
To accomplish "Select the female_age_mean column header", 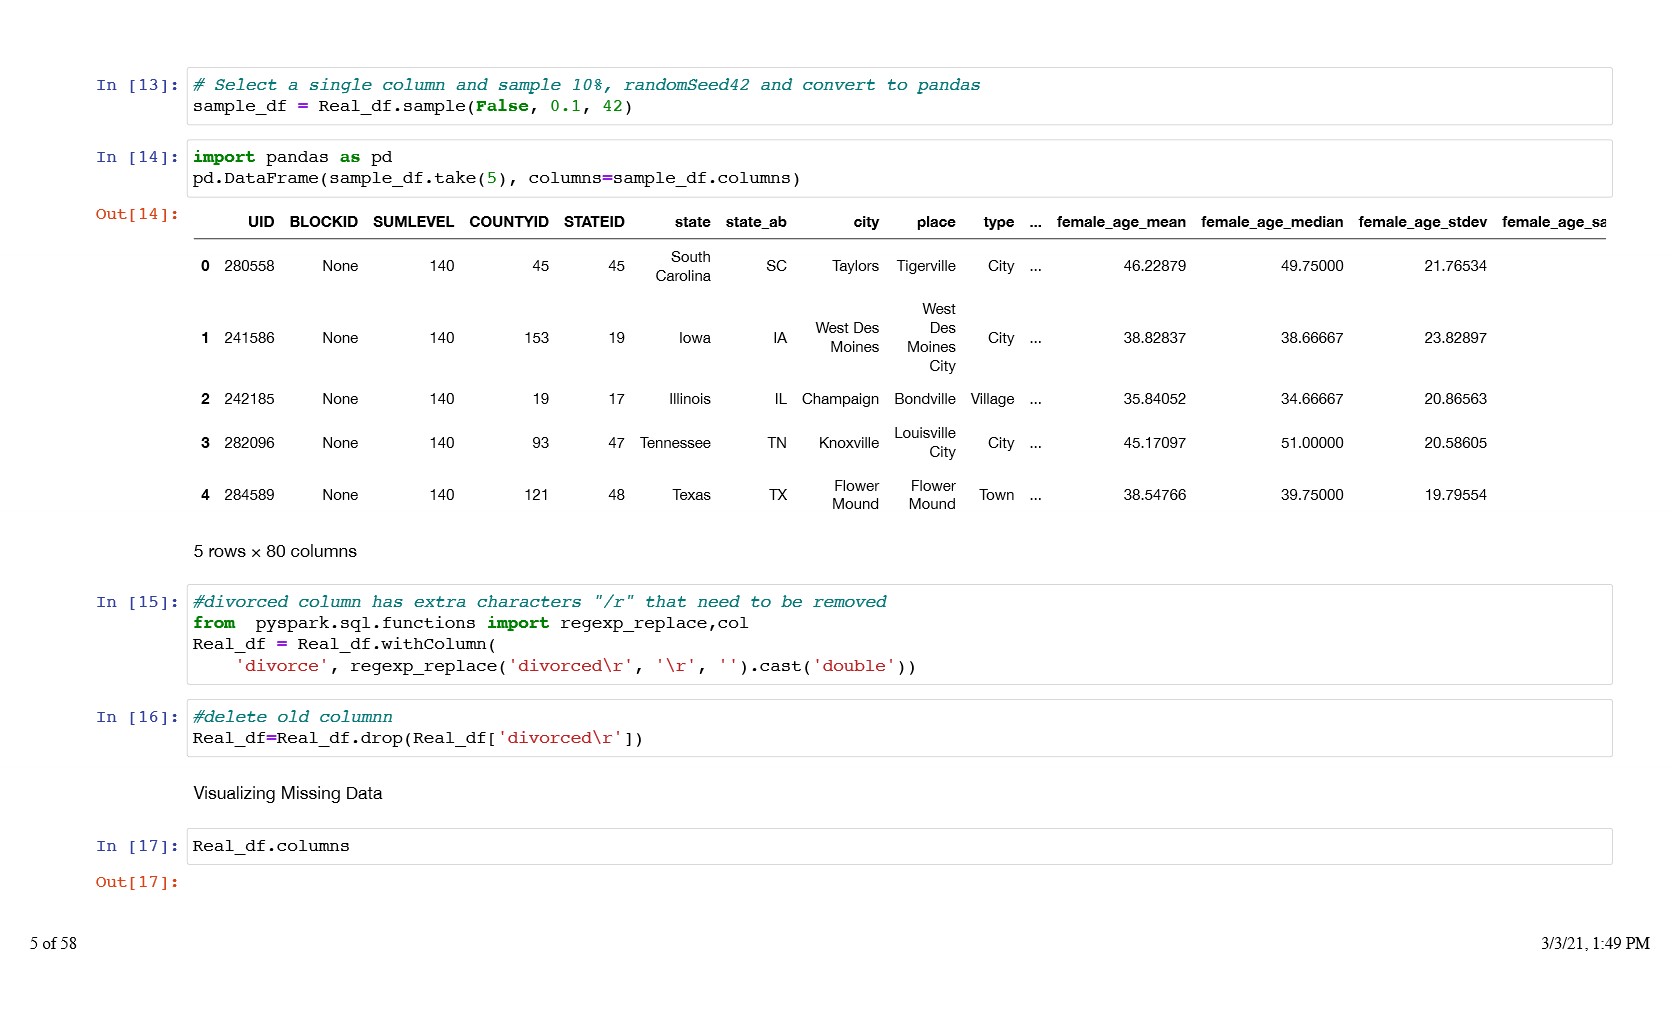I will pyautogui.click(x=1121, y=222).
